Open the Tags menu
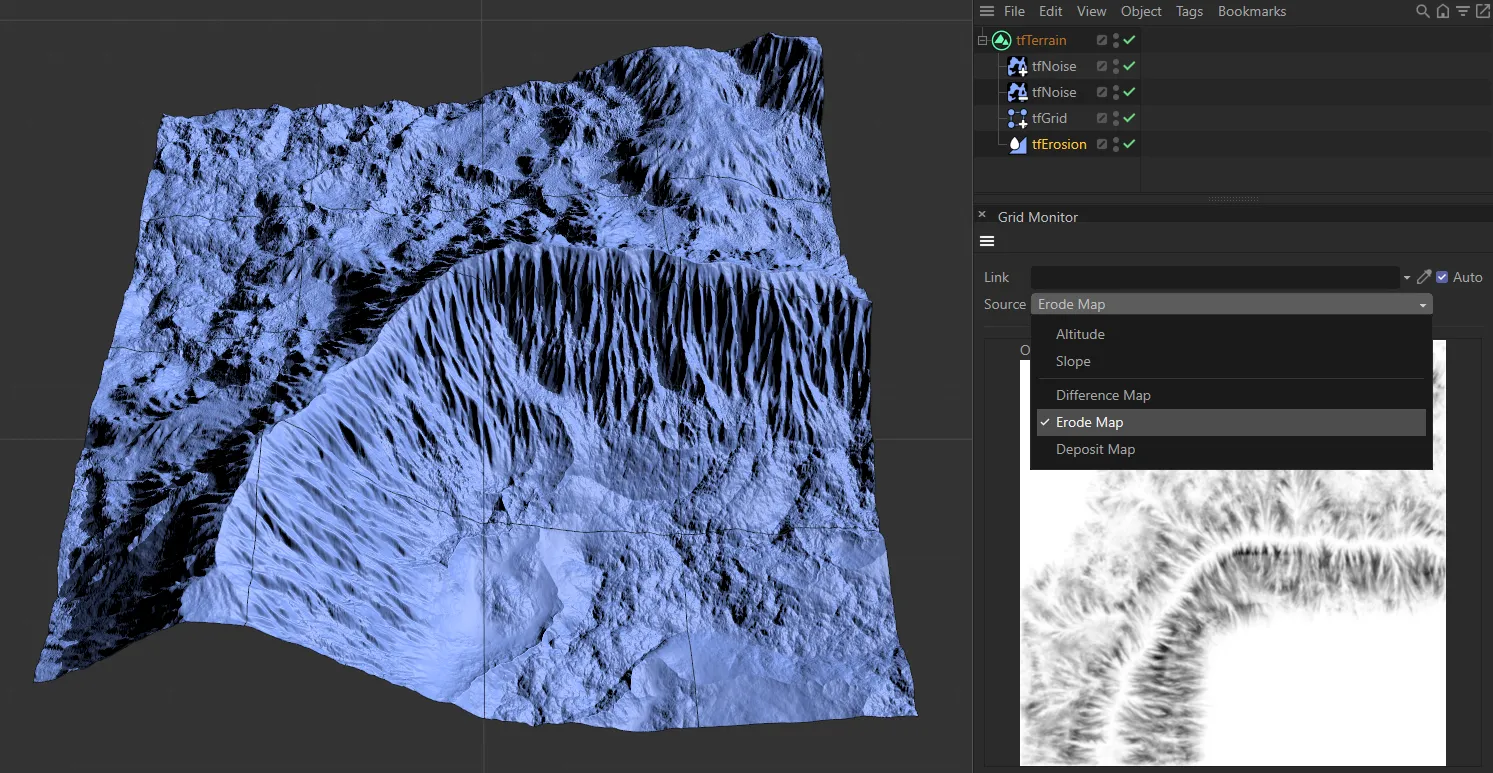The height and width of the screenshot is (773, 1493). 1189,11
